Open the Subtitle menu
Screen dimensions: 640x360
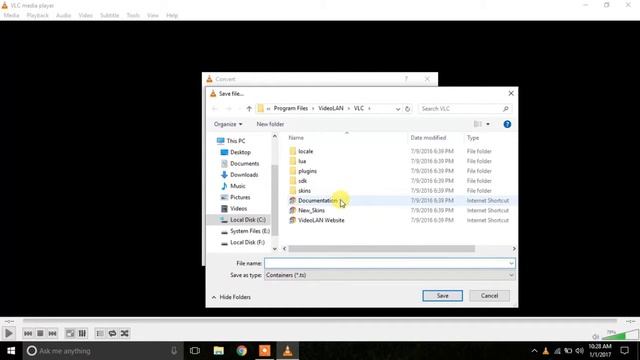point(109,15)
